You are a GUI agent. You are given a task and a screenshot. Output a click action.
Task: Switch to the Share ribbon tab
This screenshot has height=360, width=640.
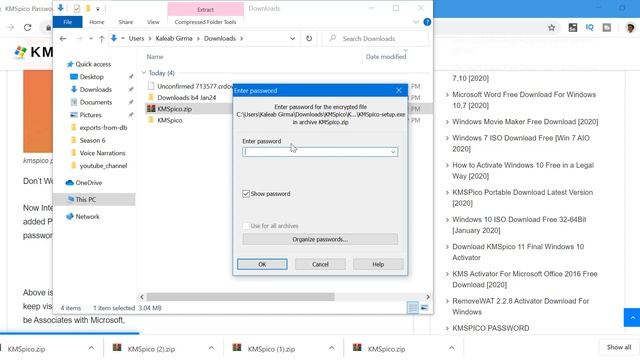(x=126, y=22)
